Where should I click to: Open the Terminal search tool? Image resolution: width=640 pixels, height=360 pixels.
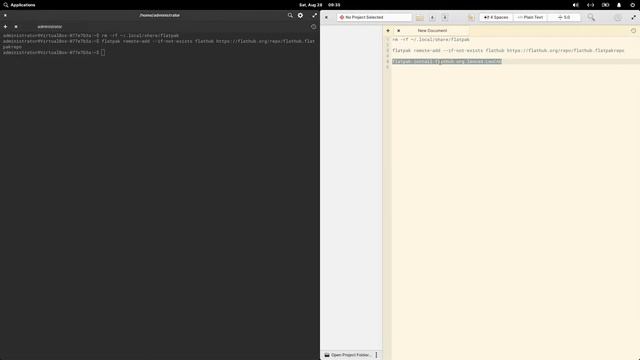(x=290, y=16)
